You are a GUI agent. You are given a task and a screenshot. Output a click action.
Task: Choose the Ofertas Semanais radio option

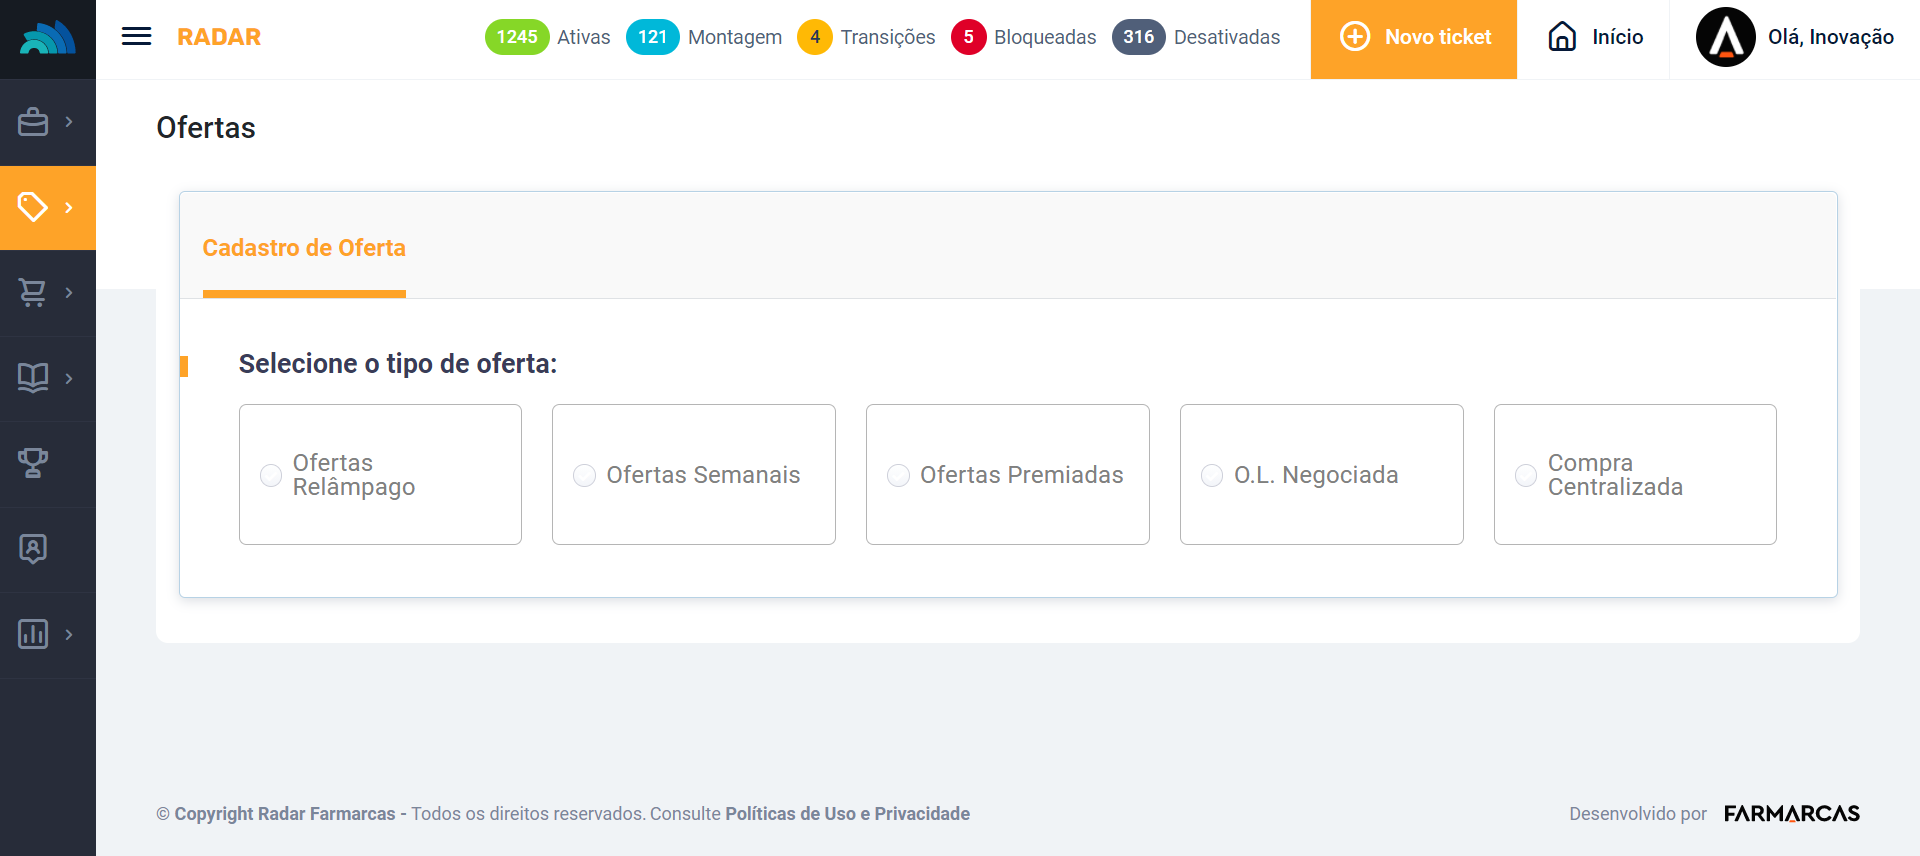click(x=585, y=475)
